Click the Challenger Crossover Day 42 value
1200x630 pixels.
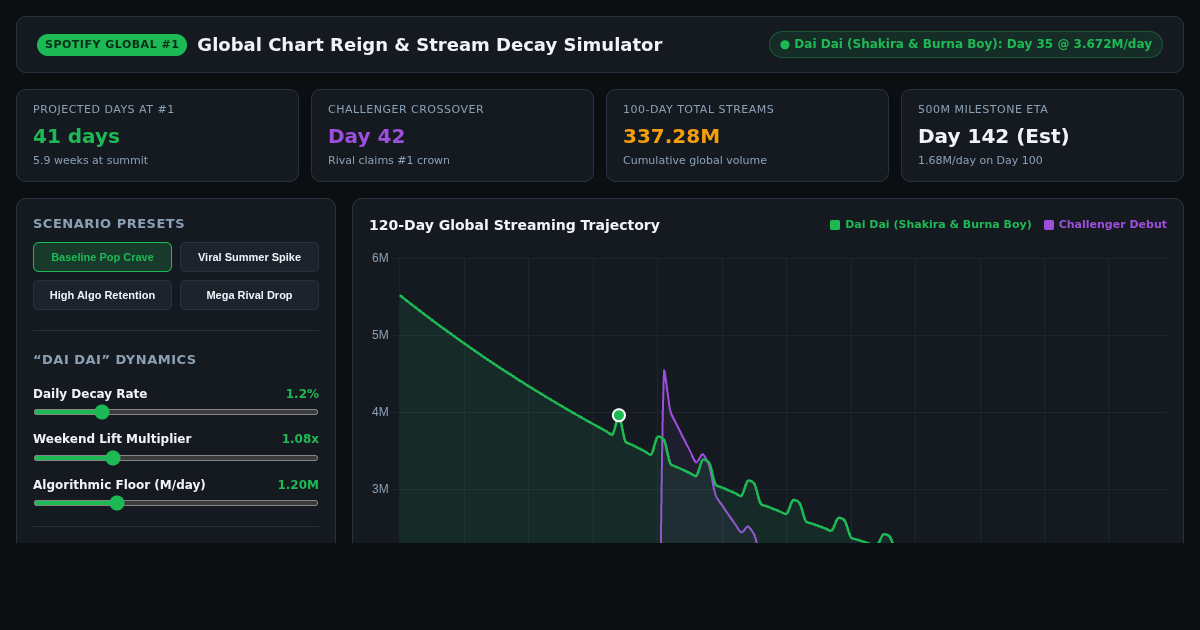click(x=366, y=136)
